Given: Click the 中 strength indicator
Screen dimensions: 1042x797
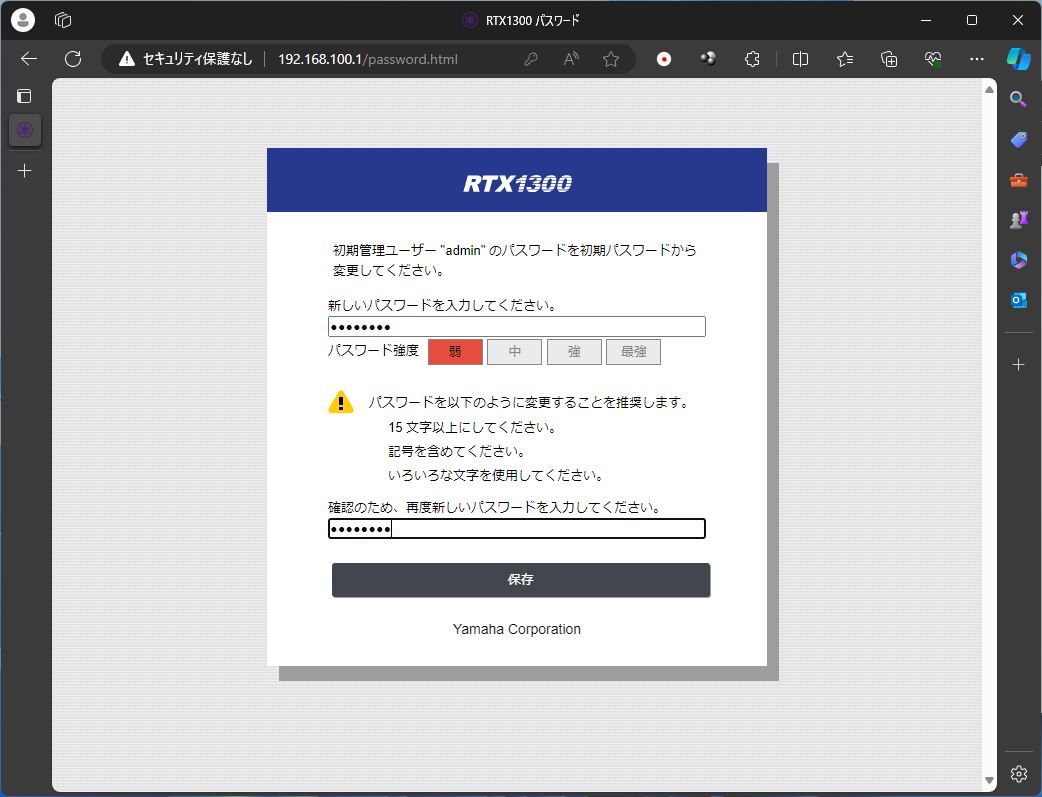Looking at the screenshot, I should (x=514, y=352).
